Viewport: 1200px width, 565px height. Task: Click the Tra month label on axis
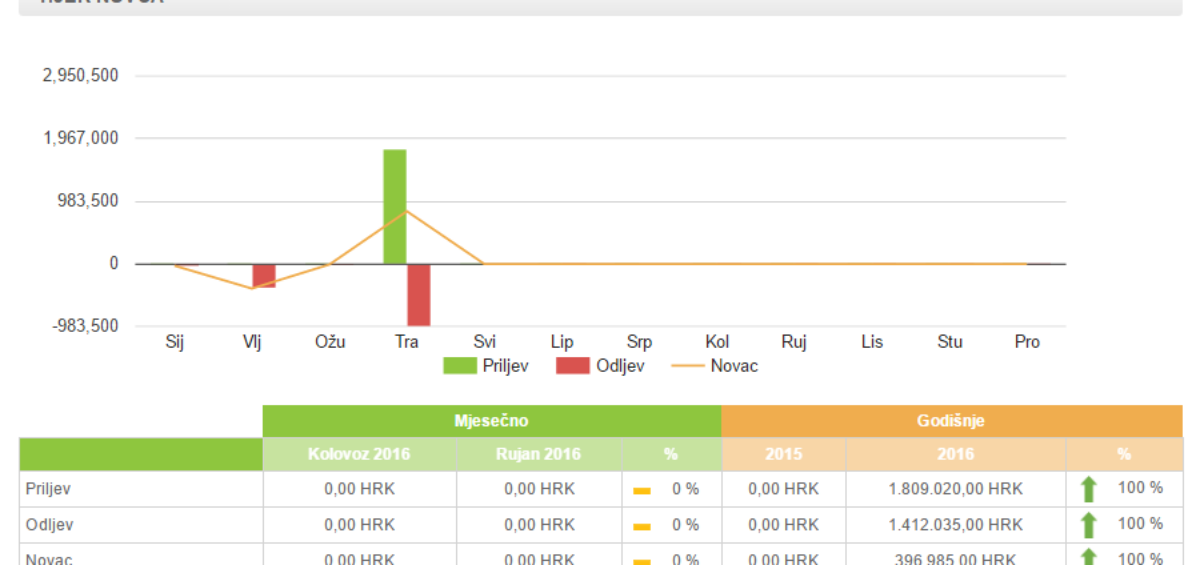point(406,342)
